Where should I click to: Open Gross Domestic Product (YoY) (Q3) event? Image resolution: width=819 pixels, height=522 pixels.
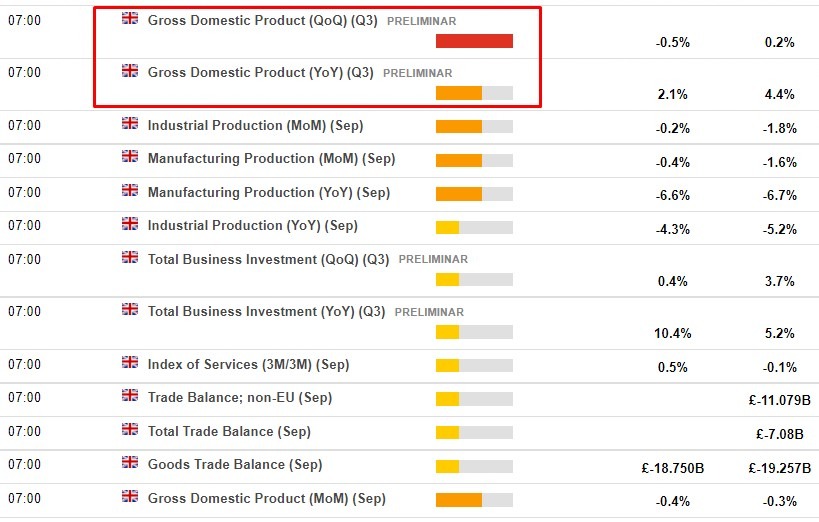(261, 73)
